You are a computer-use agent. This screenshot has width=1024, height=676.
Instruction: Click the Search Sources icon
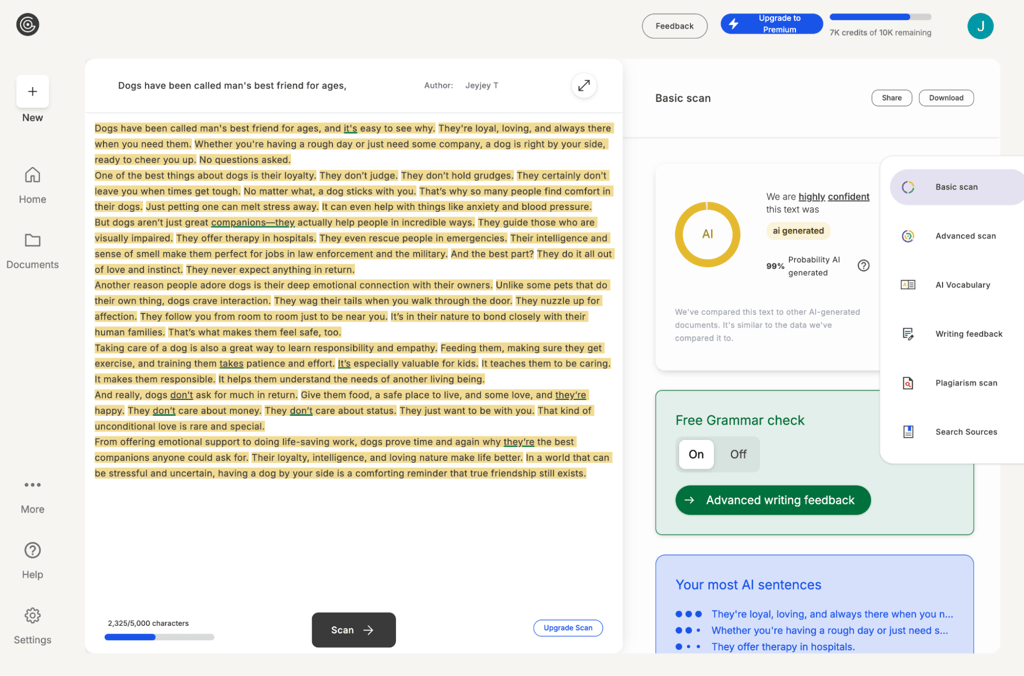(908, 432)
